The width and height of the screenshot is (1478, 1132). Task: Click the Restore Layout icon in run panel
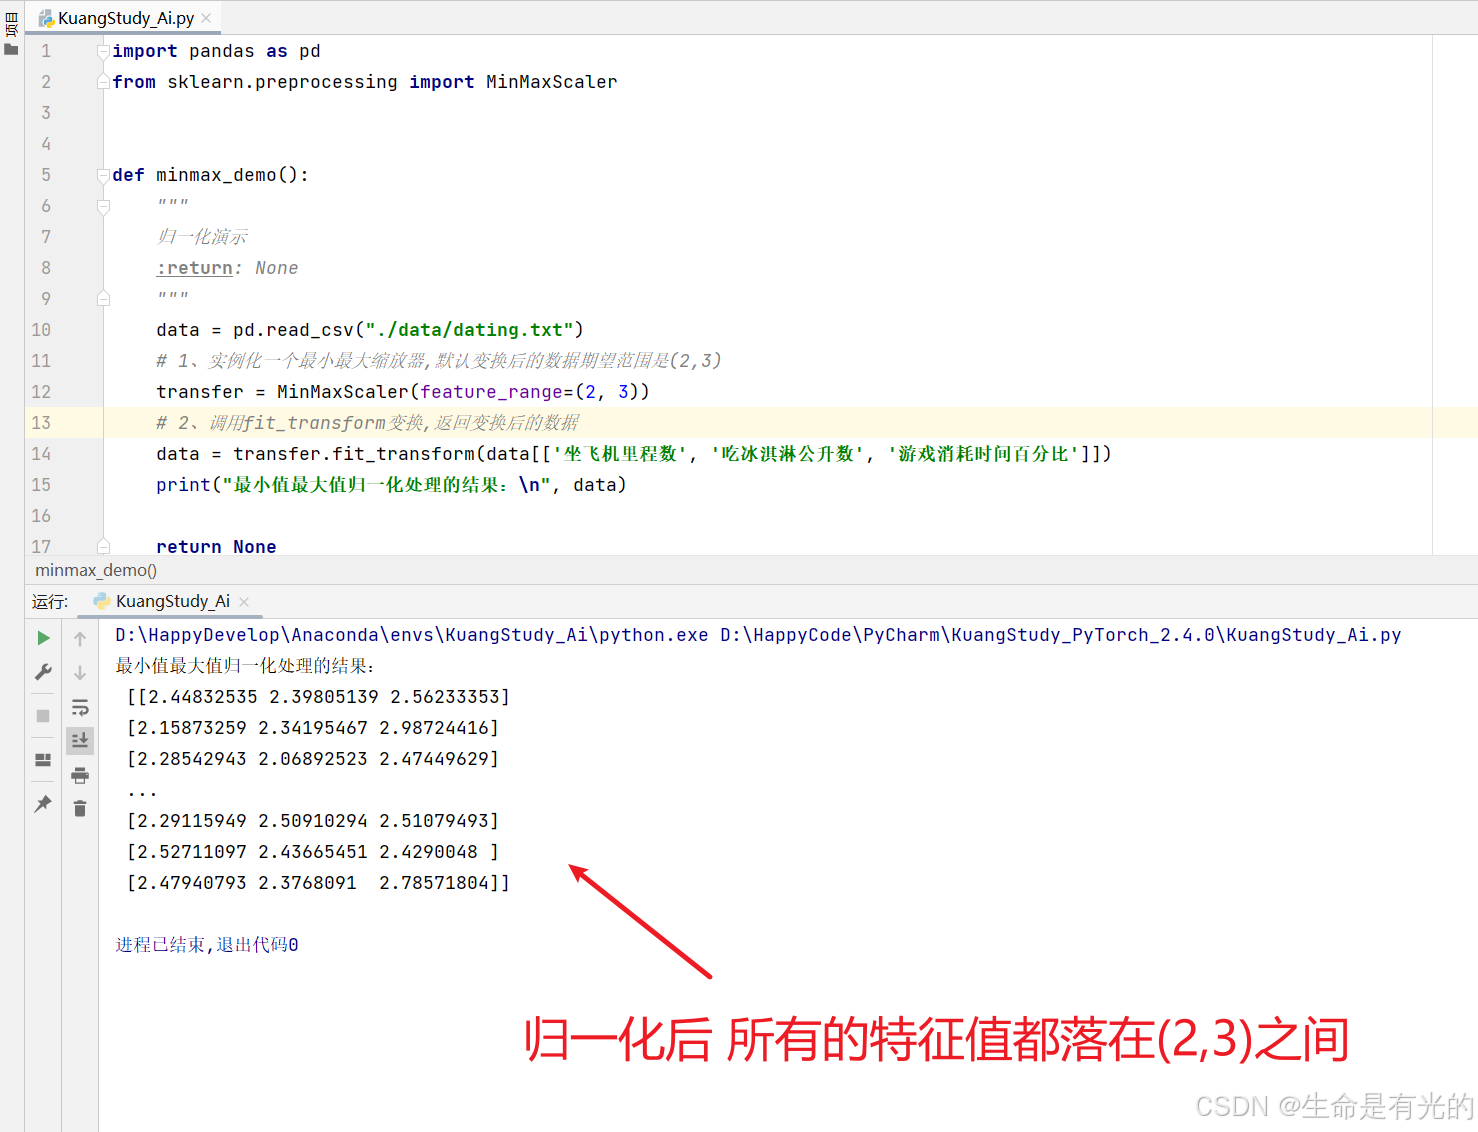point(43,760)
